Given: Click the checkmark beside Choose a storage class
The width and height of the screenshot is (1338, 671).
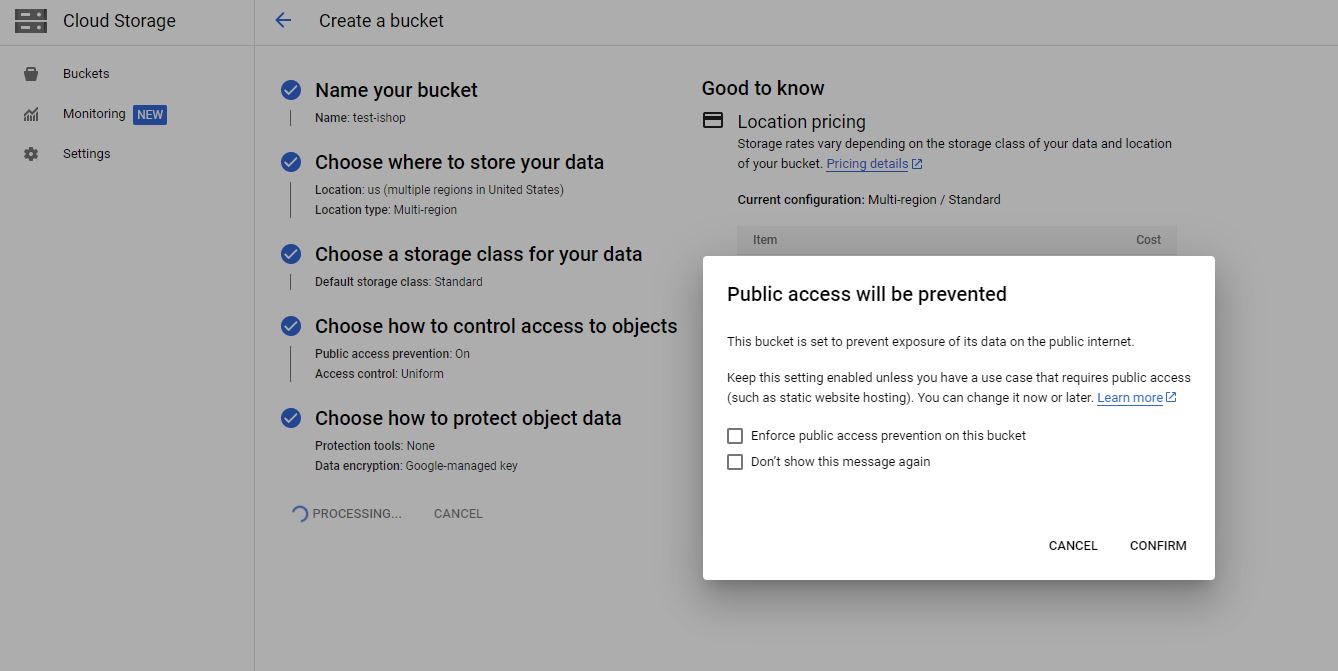Looking at the screenshot, I should tap(291, 254).
